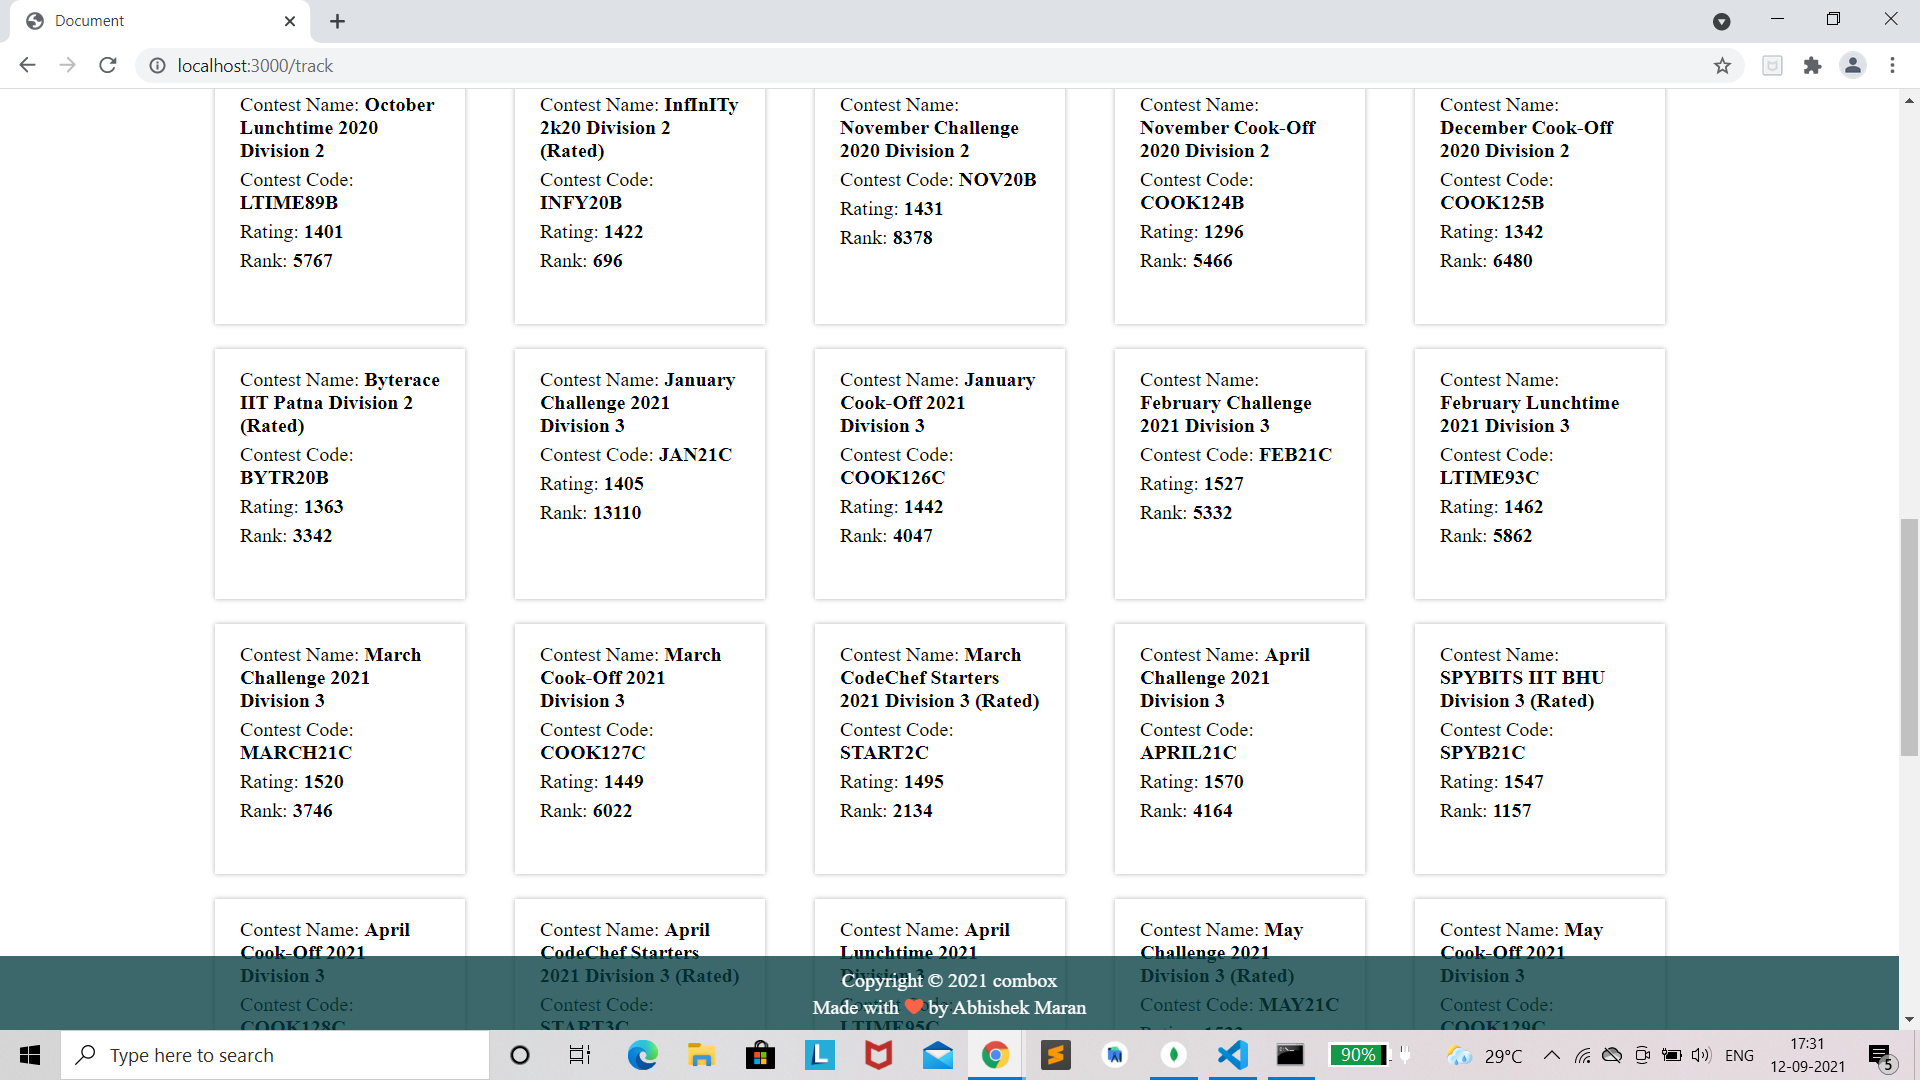1920x1080 pixels.
Task: Go back to previous page
Action: (x=27, y=65)
